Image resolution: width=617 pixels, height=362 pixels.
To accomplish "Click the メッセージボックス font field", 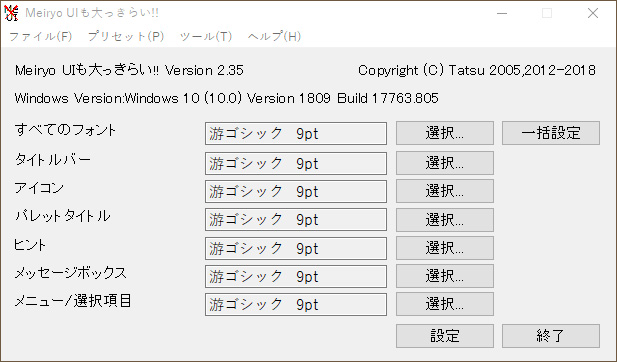I will pyautogui.click(x=296, y=276).
